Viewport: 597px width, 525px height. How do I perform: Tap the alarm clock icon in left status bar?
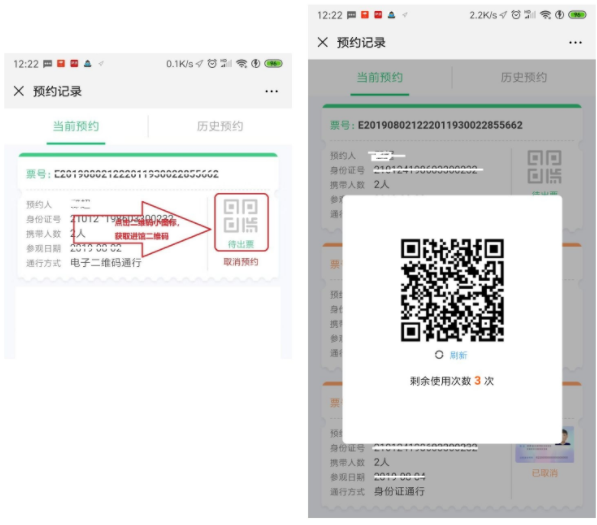pos(212,64)
